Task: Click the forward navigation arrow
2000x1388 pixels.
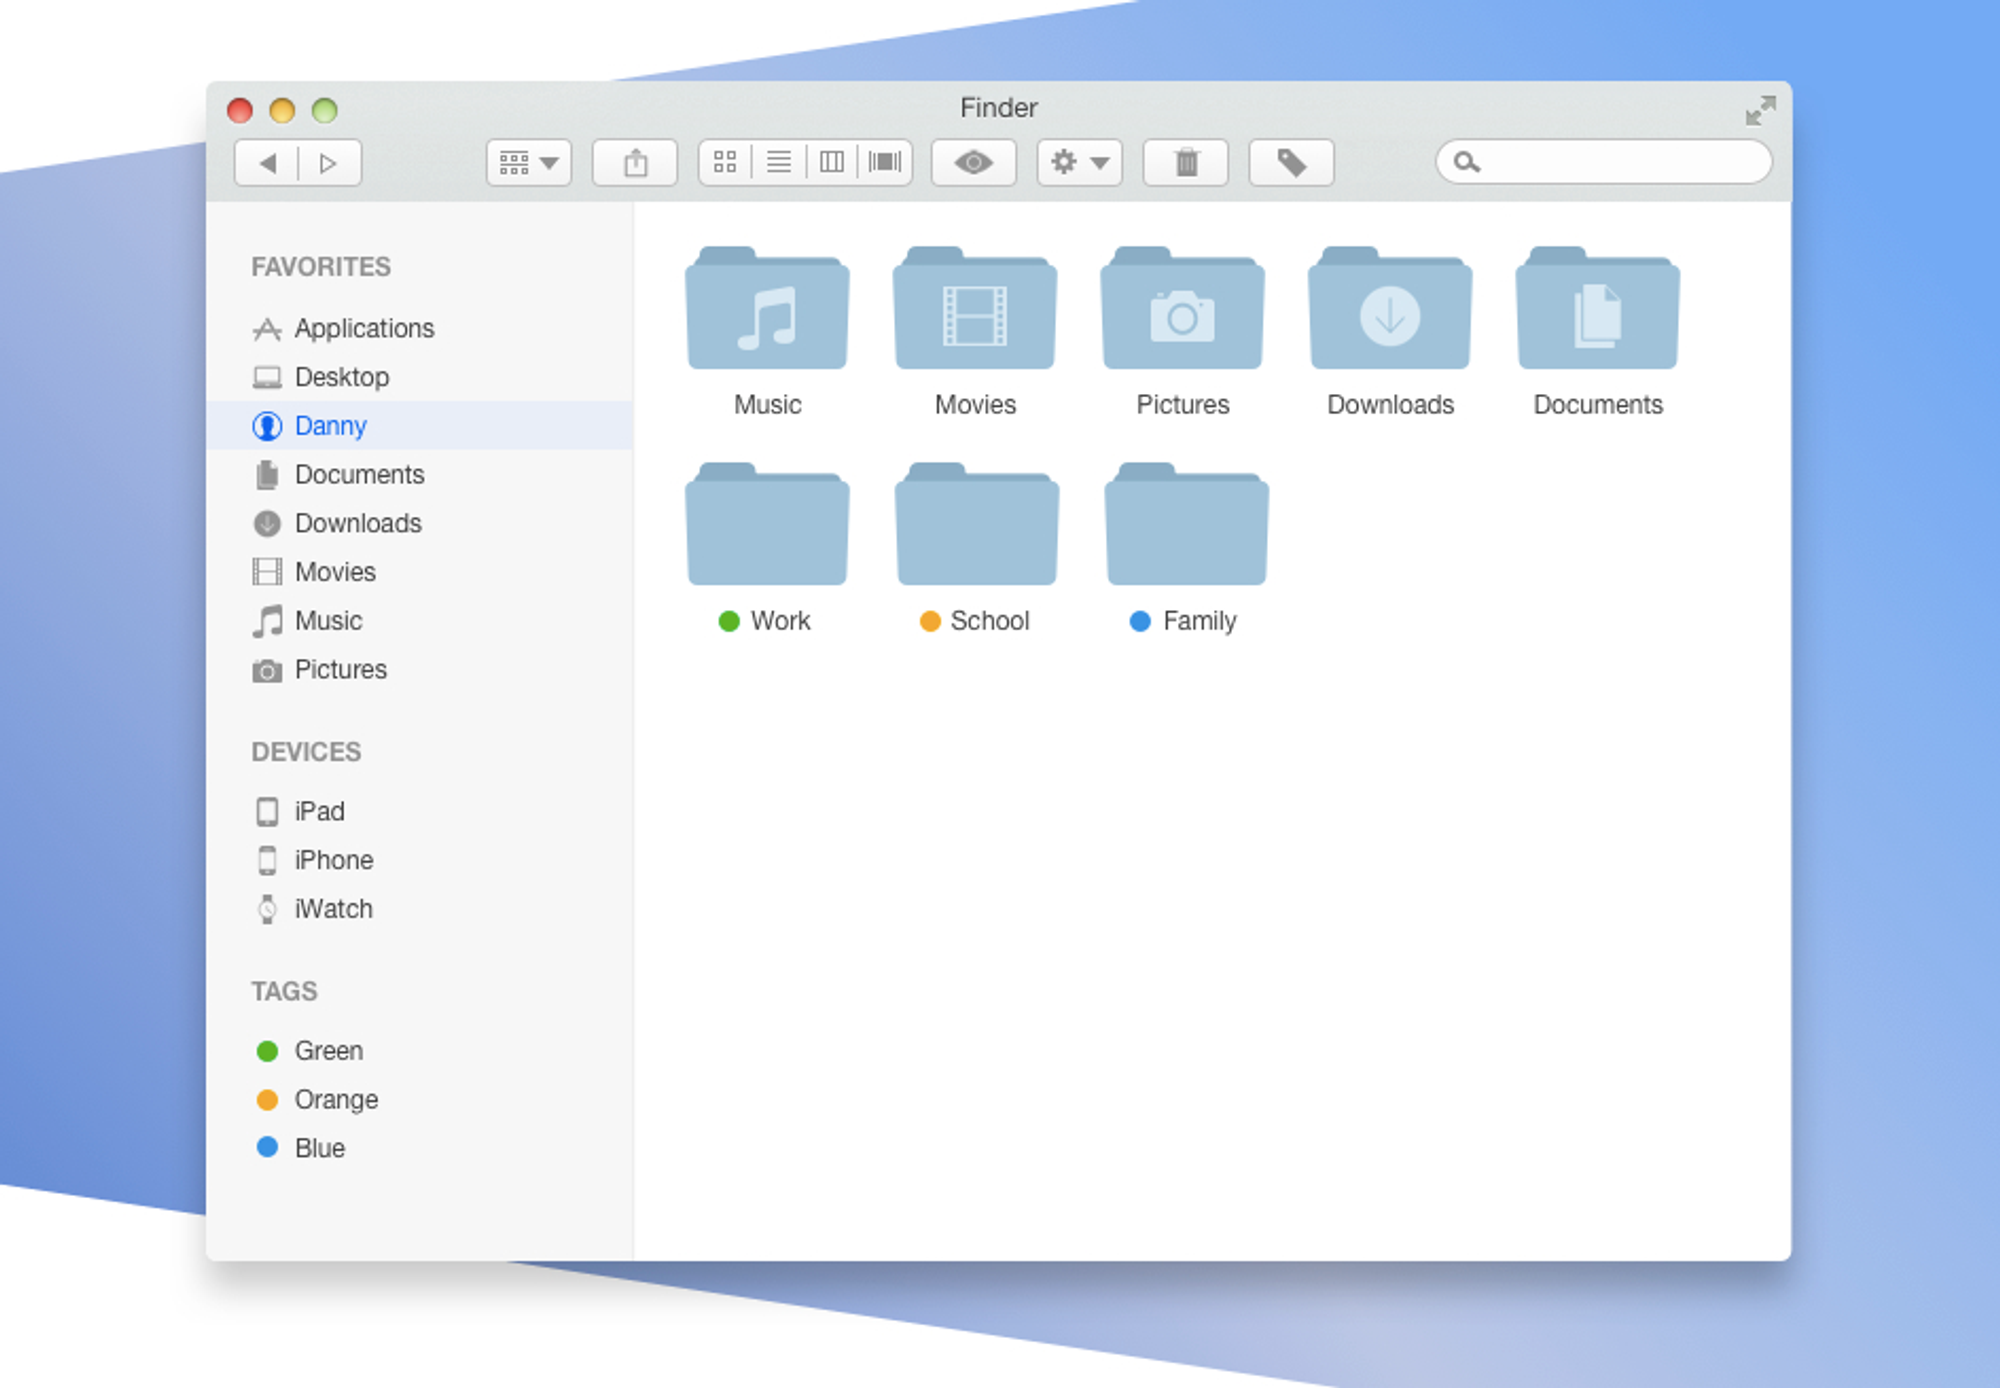Action: click(328, 163)
